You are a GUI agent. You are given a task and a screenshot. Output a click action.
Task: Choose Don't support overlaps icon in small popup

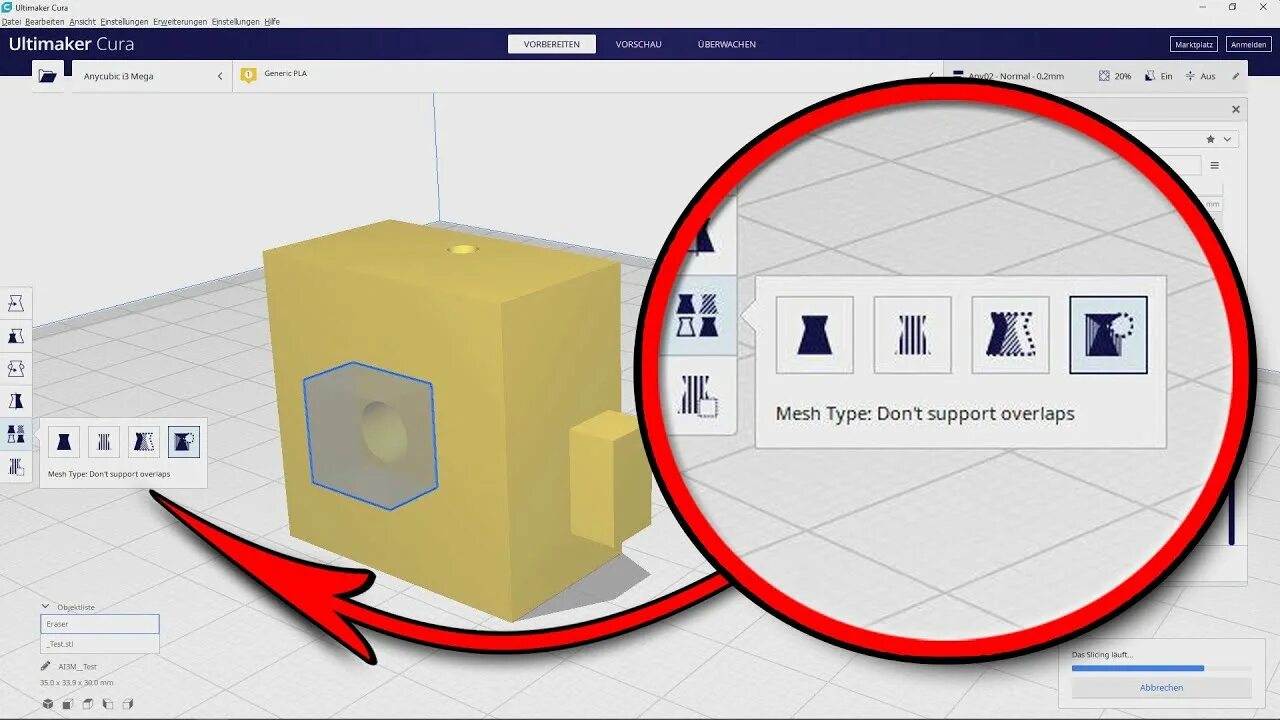184,441
